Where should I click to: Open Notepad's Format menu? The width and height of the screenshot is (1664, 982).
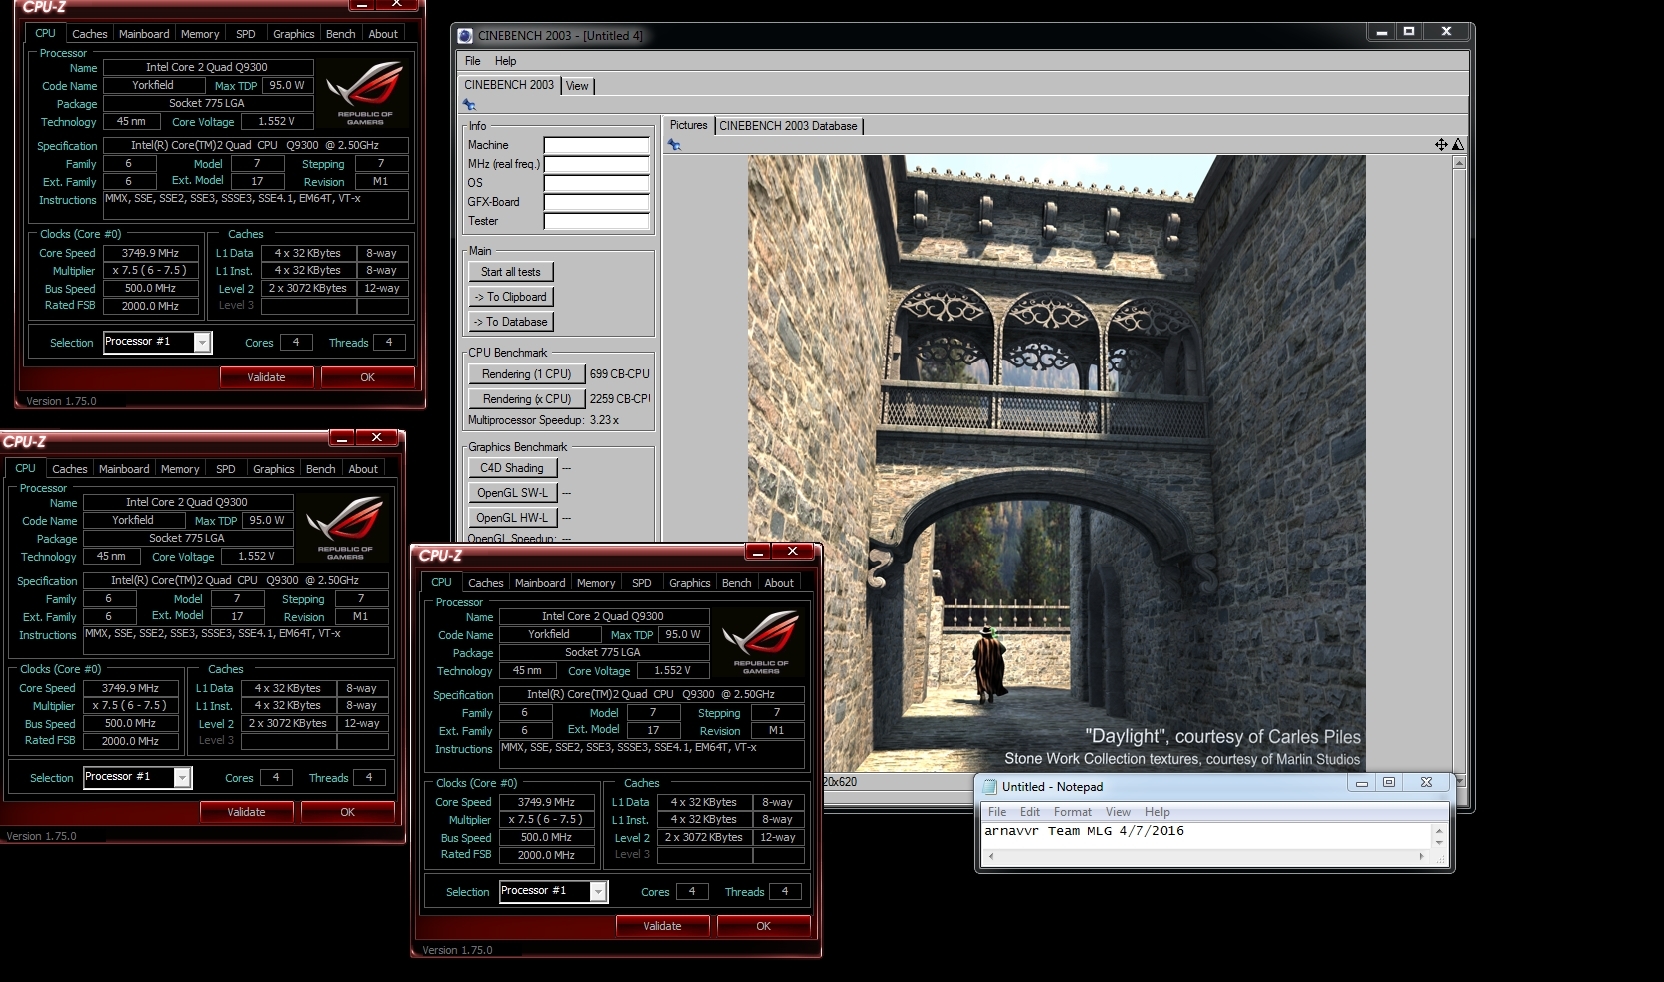coord(1073,812)
